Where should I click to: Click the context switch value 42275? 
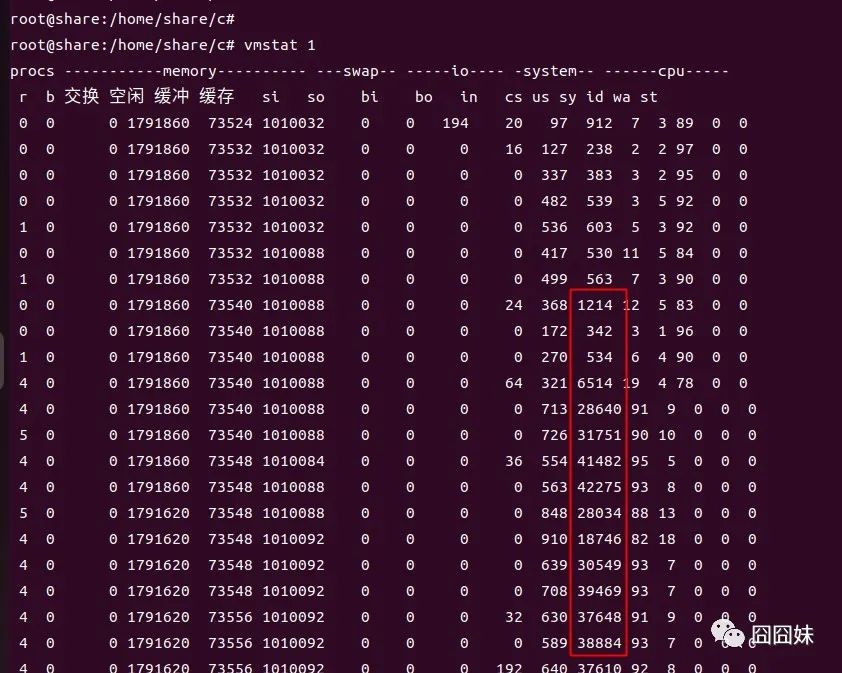coord(599,487)
